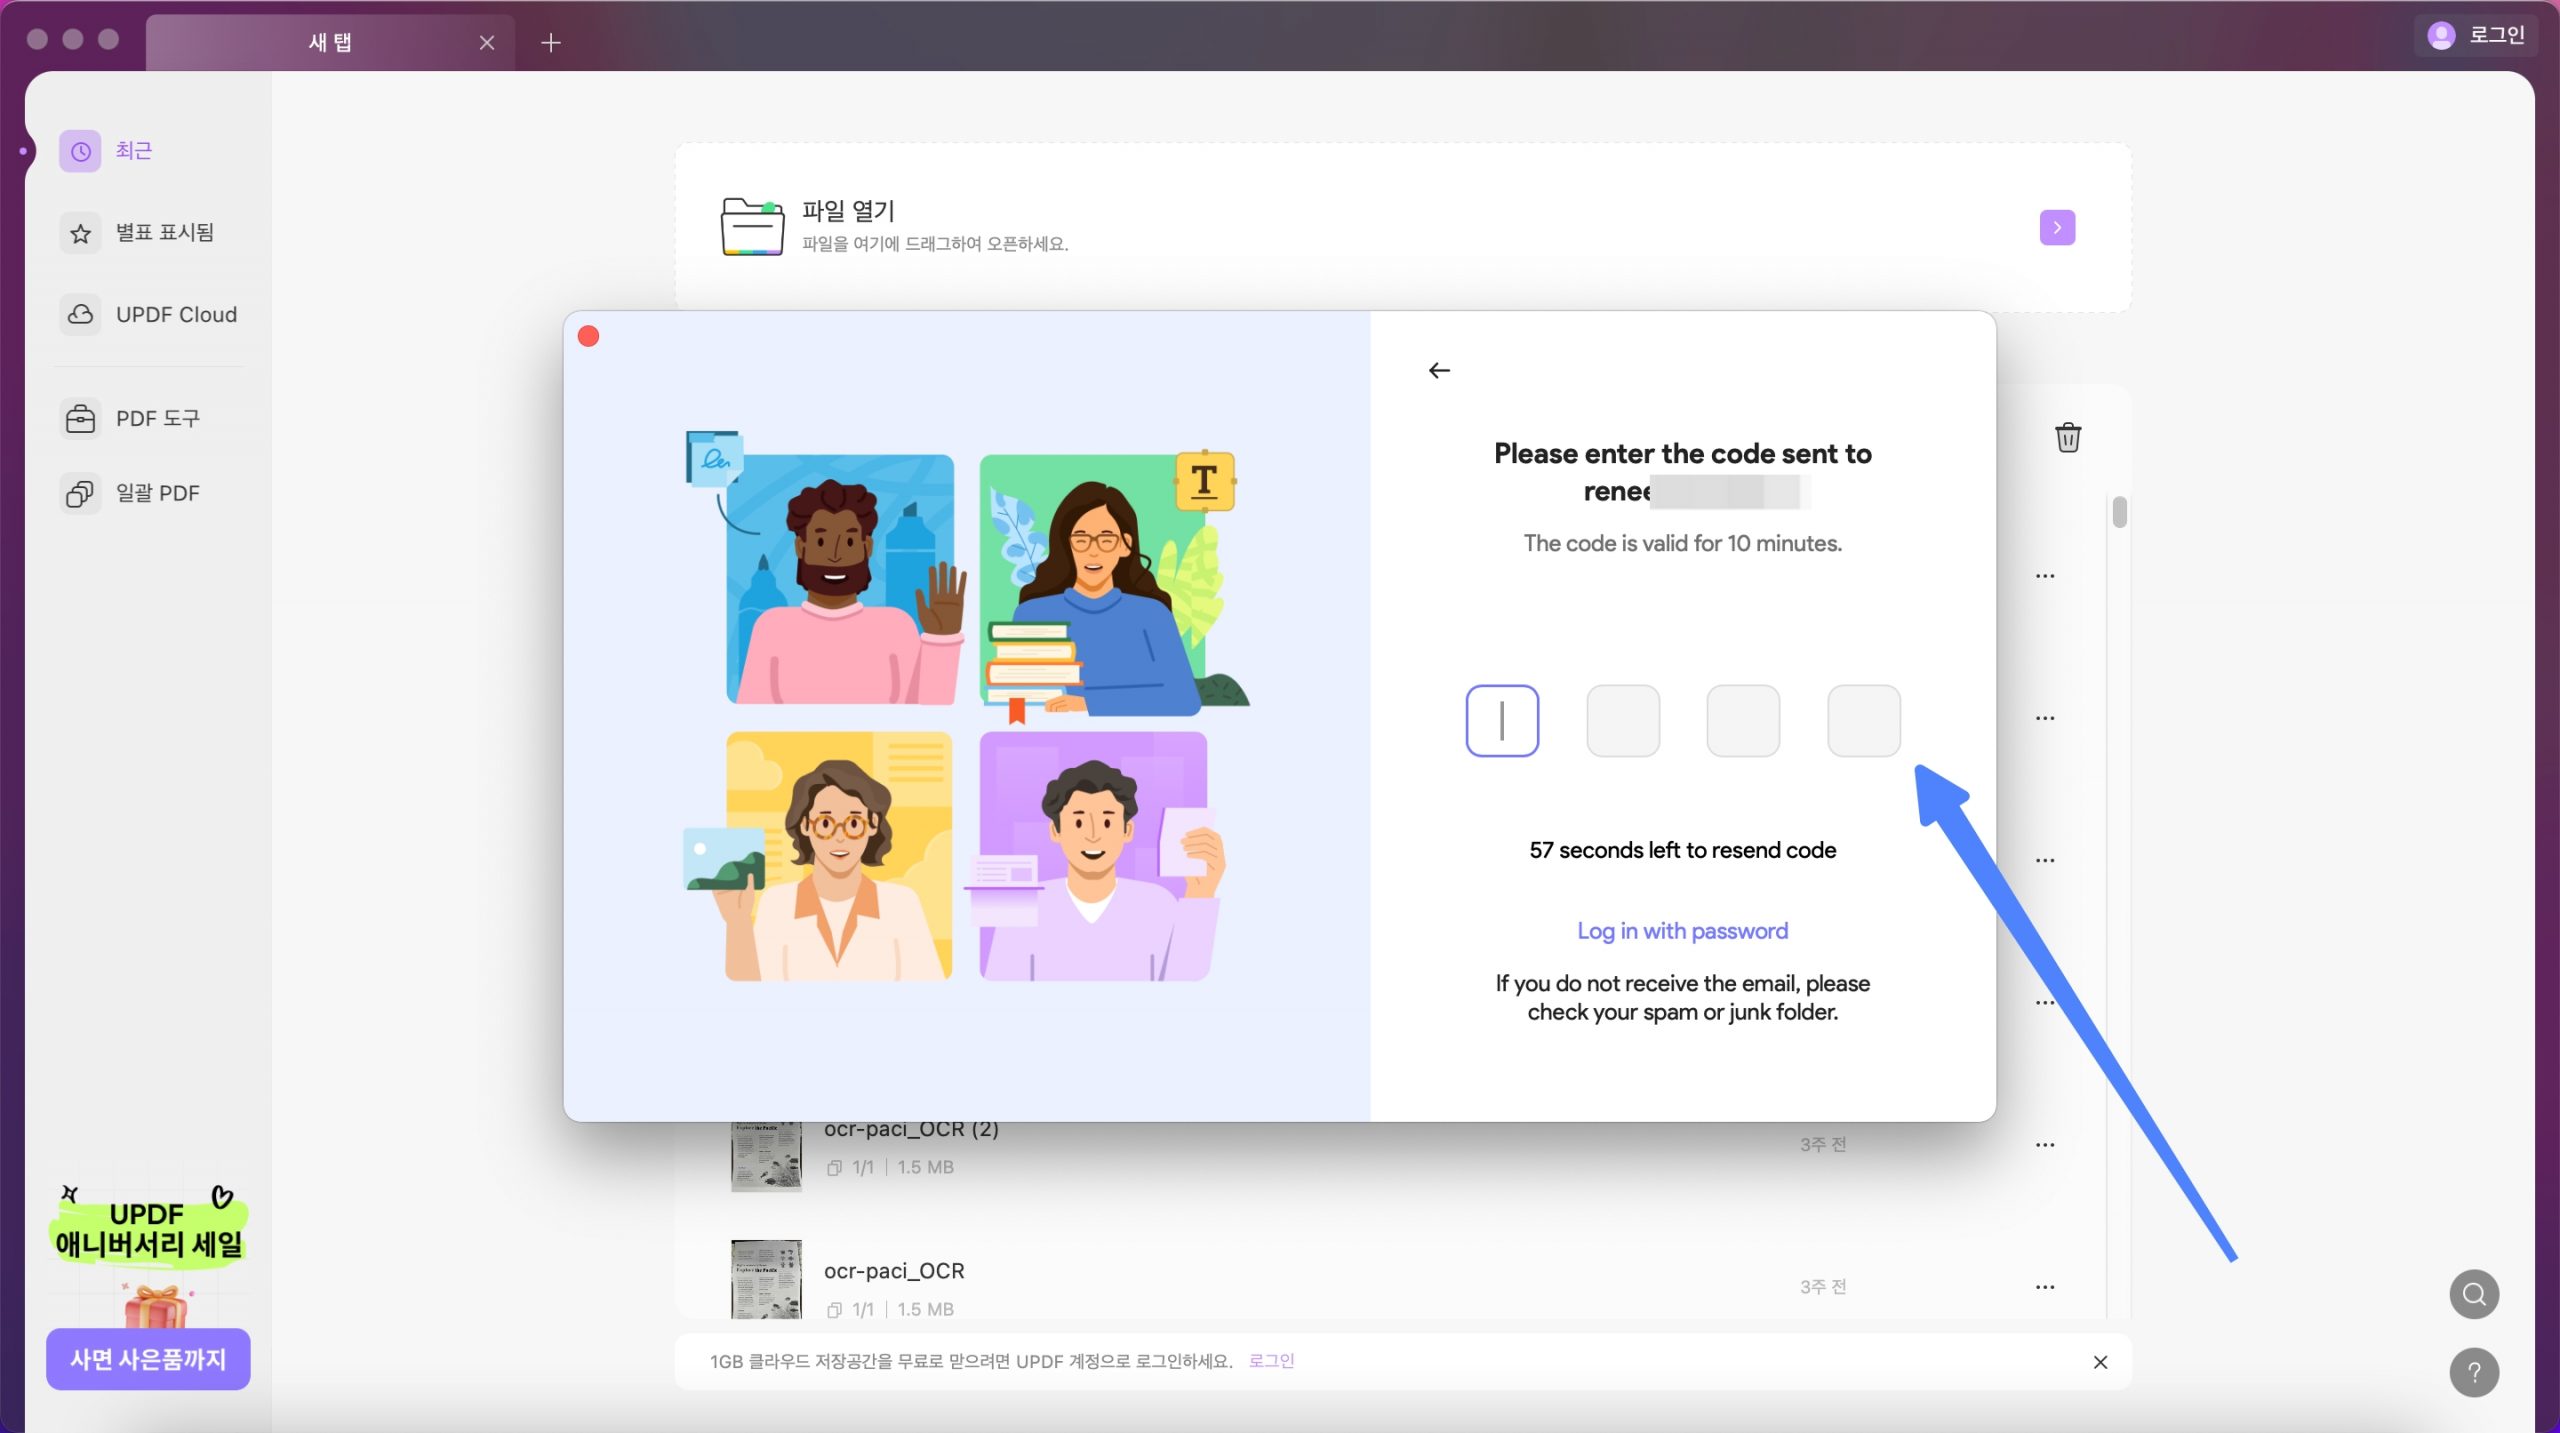Click the 로그인 link in the notification bar

click(1272, 1361)
